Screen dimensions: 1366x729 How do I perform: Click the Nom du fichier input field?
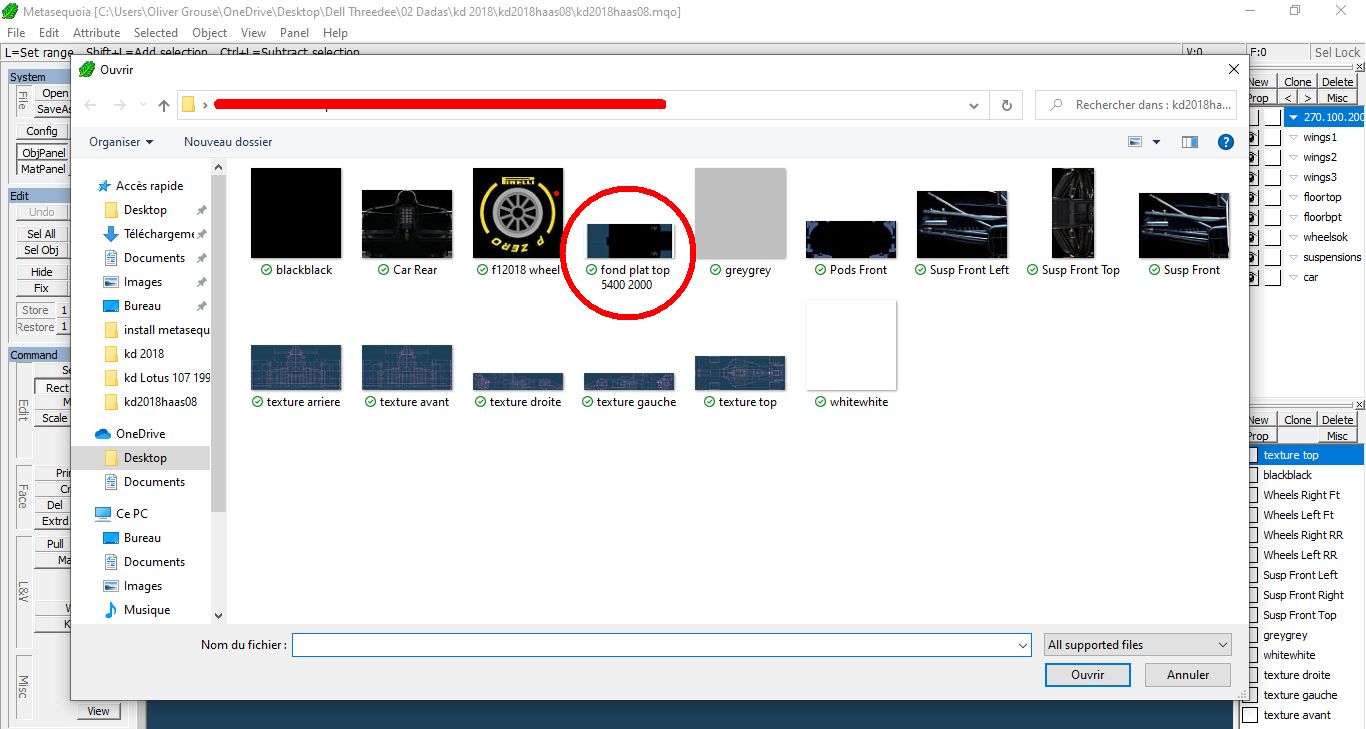(x=660, y=645)
